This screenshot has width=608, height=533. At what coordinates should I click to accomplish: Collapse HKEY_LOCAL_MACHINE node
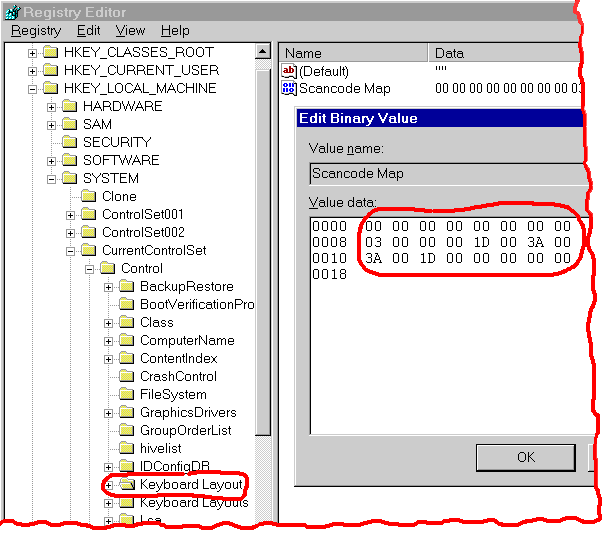pyautogui.click(x=33, y=89)
